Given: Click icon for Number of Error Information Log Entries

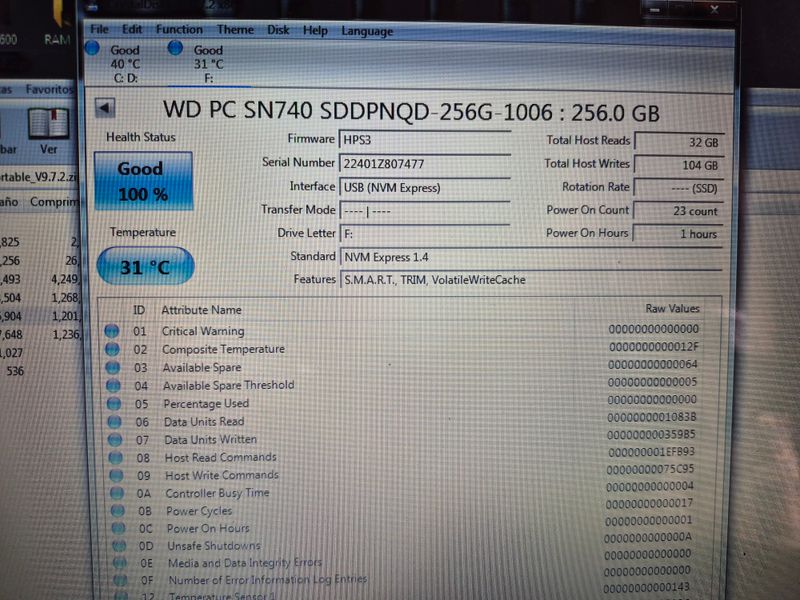Looking at the screenshot, I should (120, 581).
